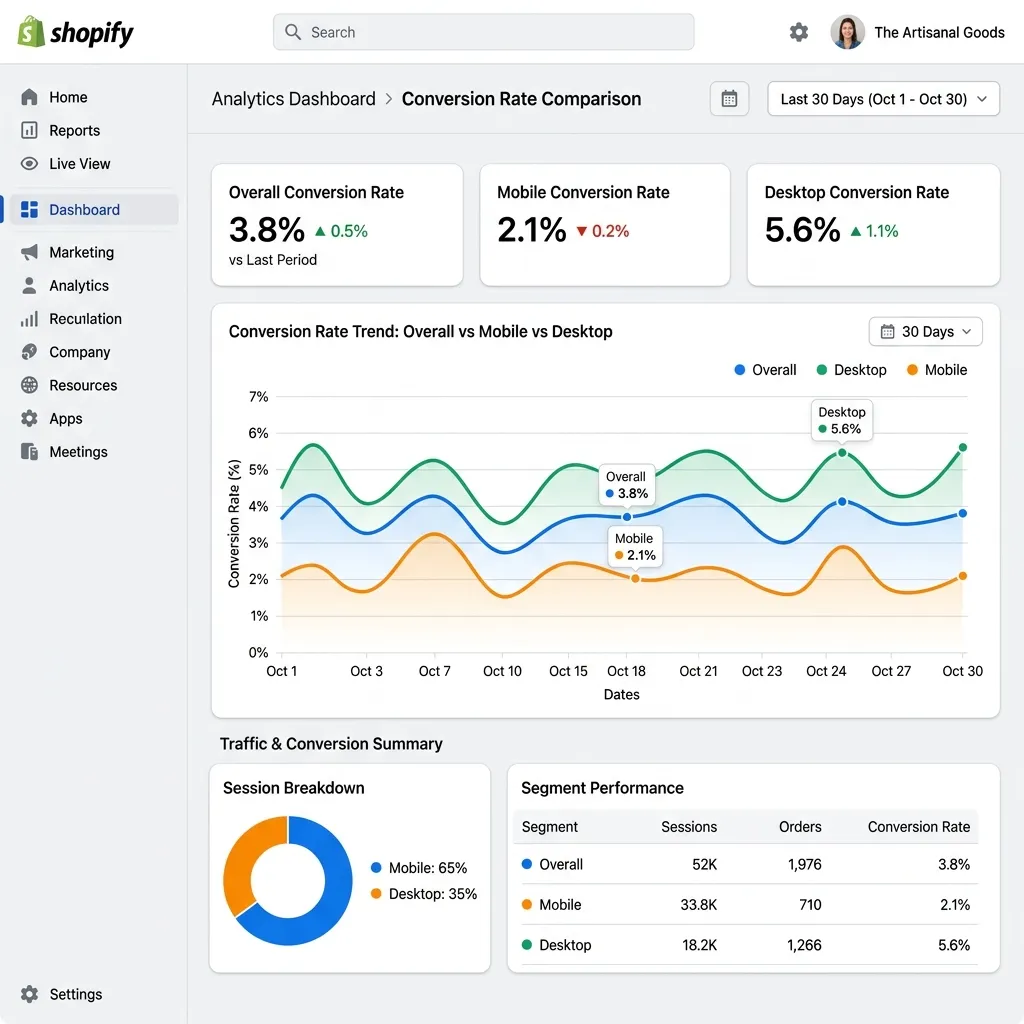This screenshot has height=1024, width=1024.
Task: Click Desktop: 35% legend entry
Action: point(424,893)
